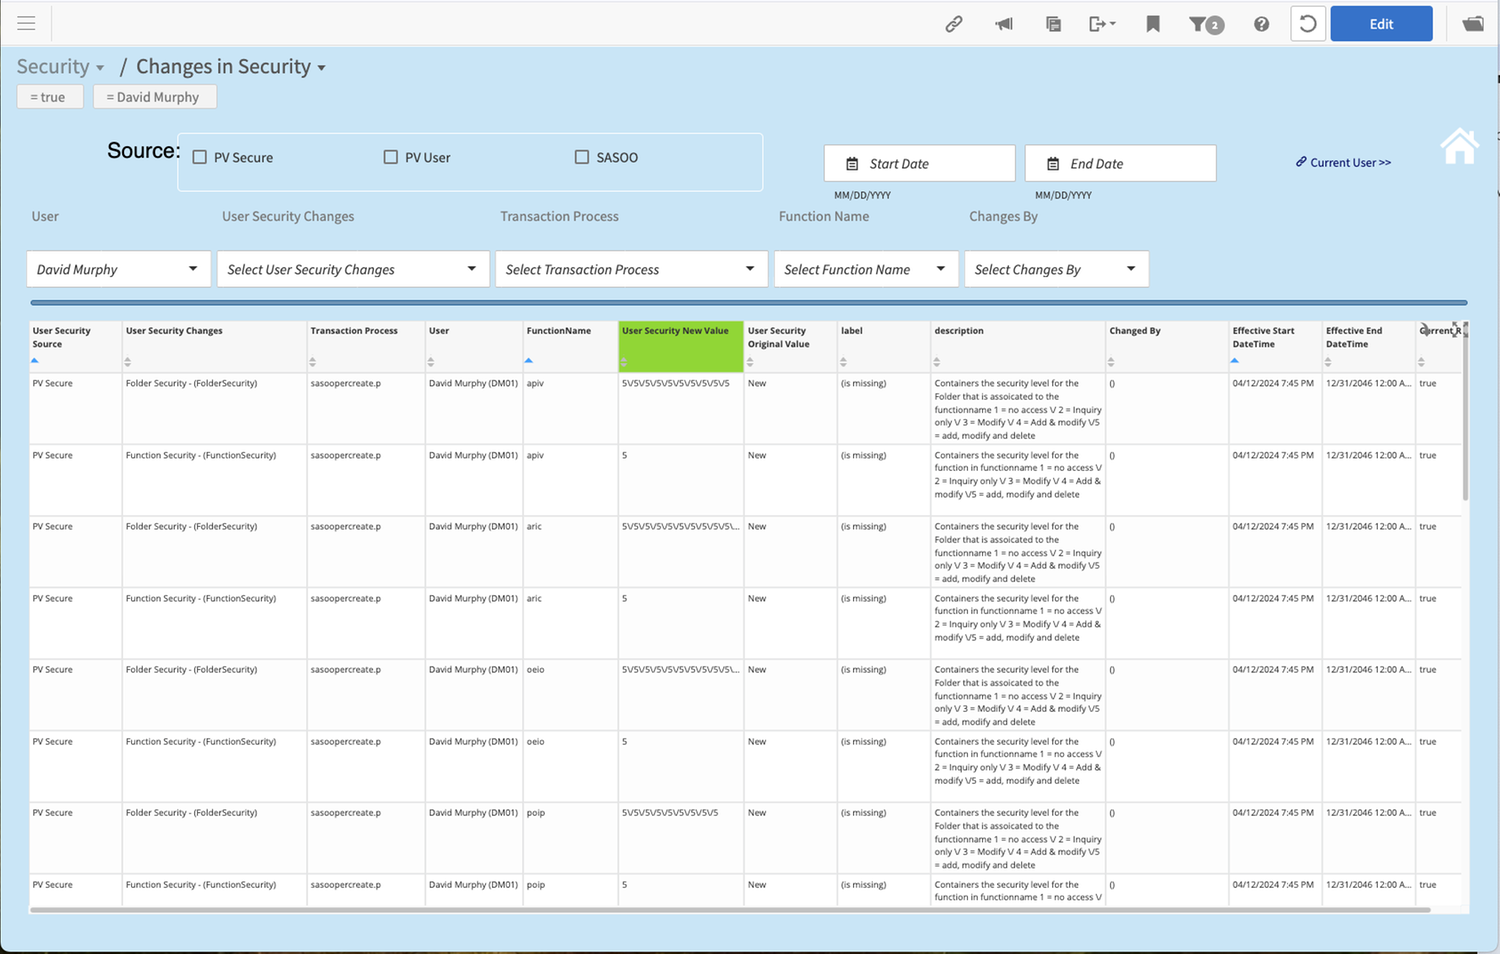This screenshot has height=954, width=1500.
Task: Open the Select Changes By dropdown
Action: tap(1055, 268)
